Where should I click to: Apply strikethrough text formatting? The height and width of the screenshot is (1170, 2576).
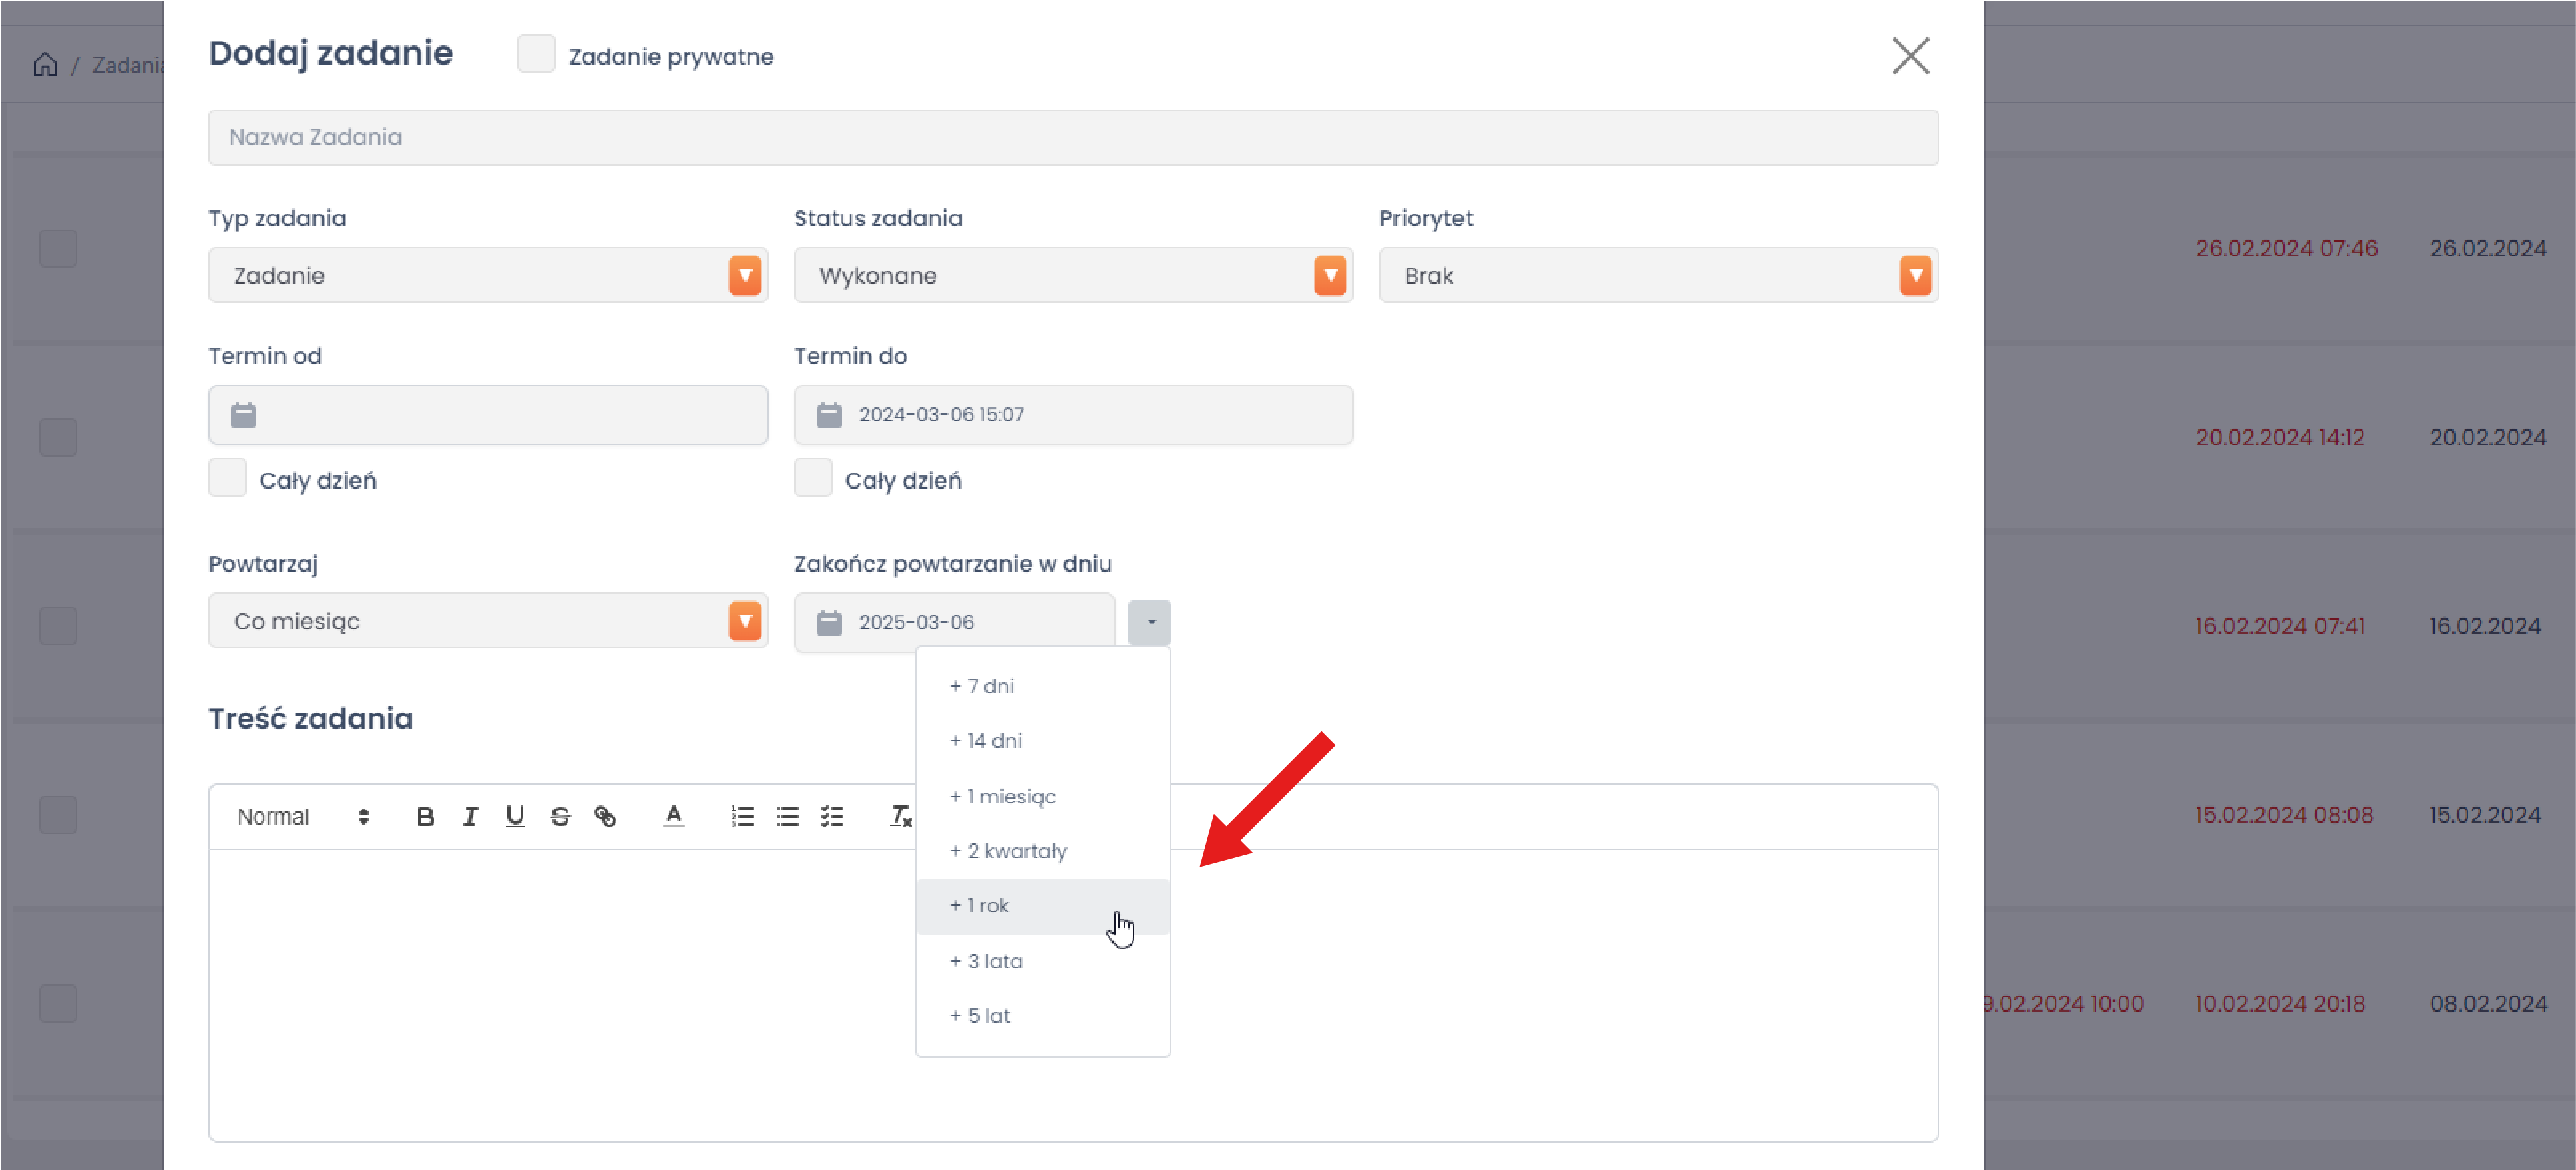tap(560, 817)
